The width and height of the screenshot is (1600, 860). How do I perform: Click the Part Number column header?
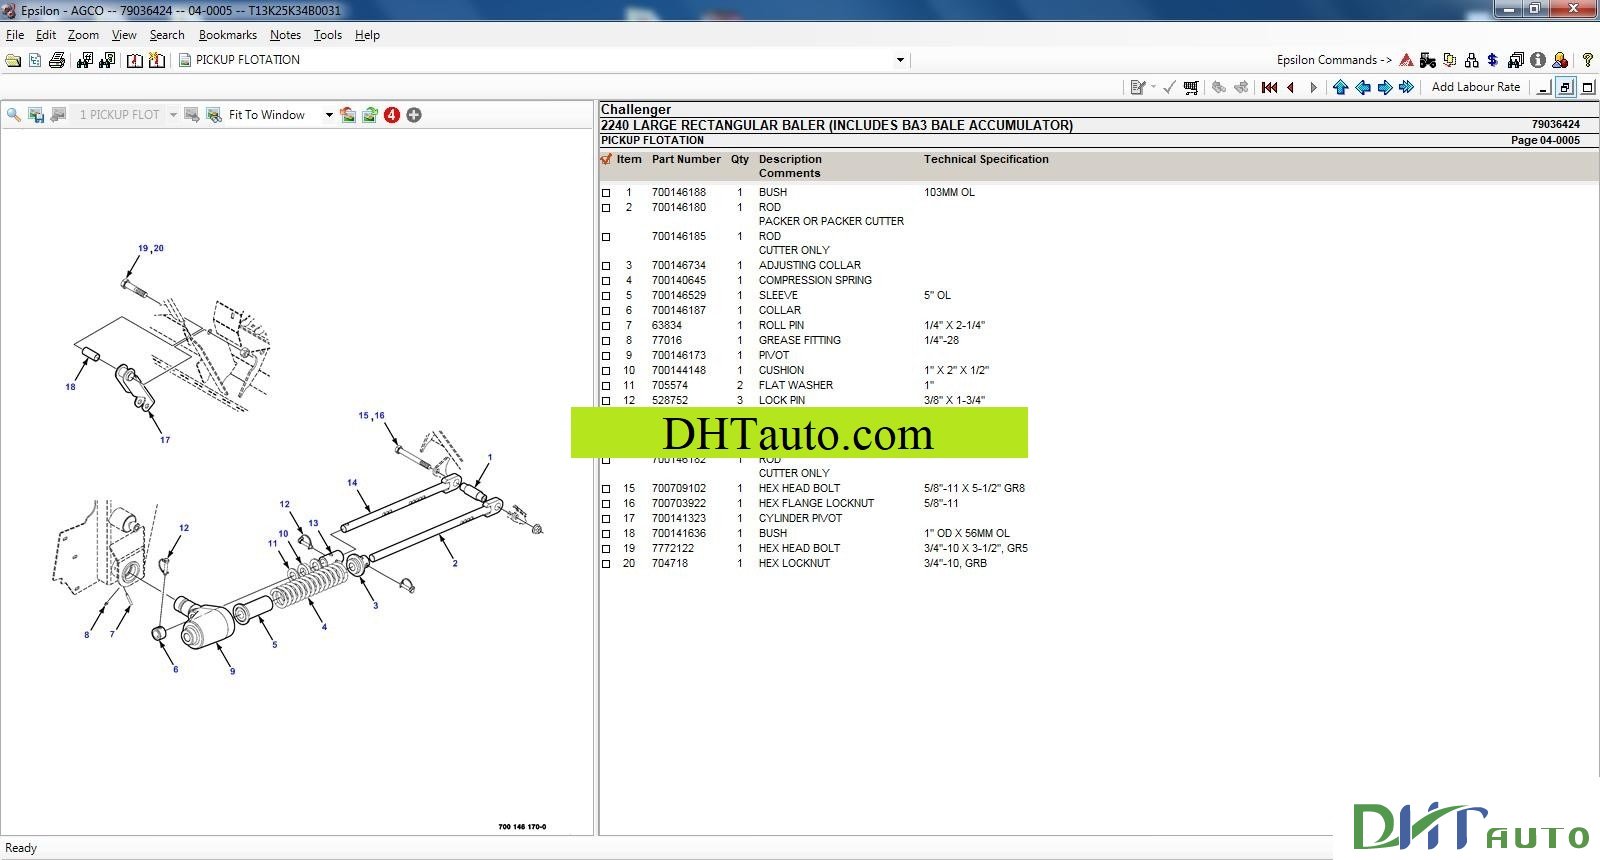[x=686, y=159]
